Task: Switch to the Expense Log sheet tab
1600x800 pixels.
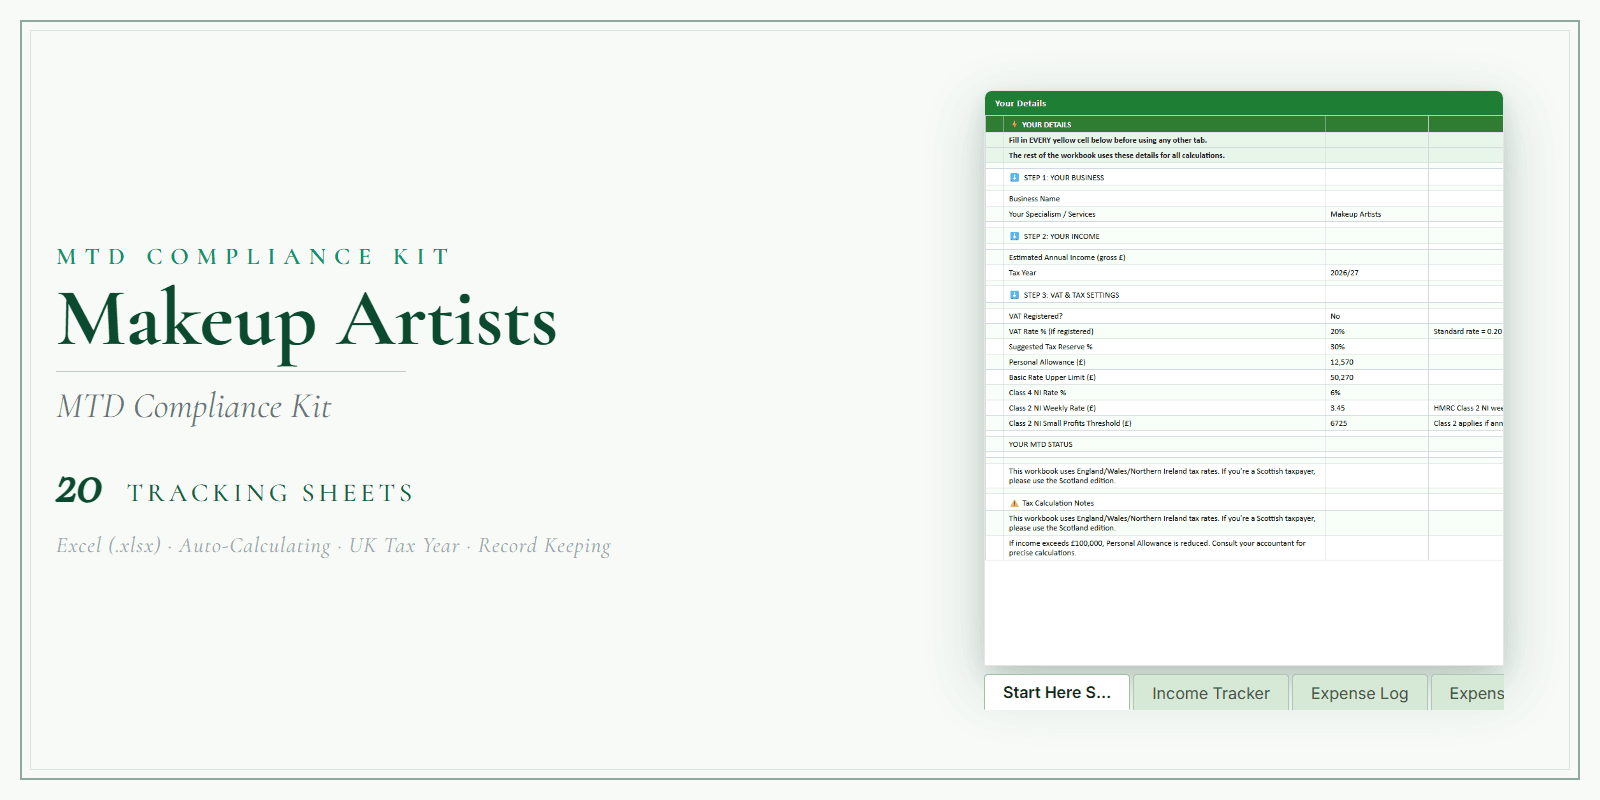Action: click(1359, 693)
